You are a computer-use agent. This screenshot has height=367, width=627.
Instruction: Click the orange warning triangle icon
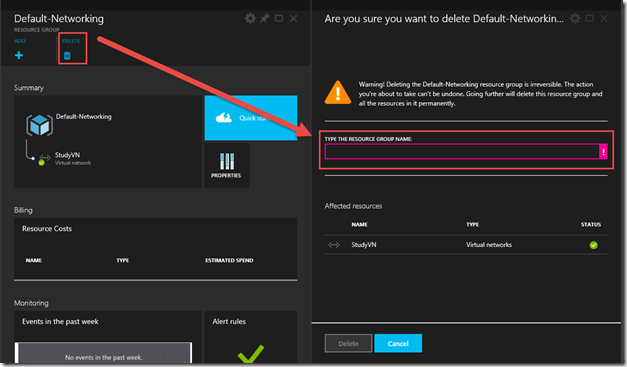coord(338,93)
